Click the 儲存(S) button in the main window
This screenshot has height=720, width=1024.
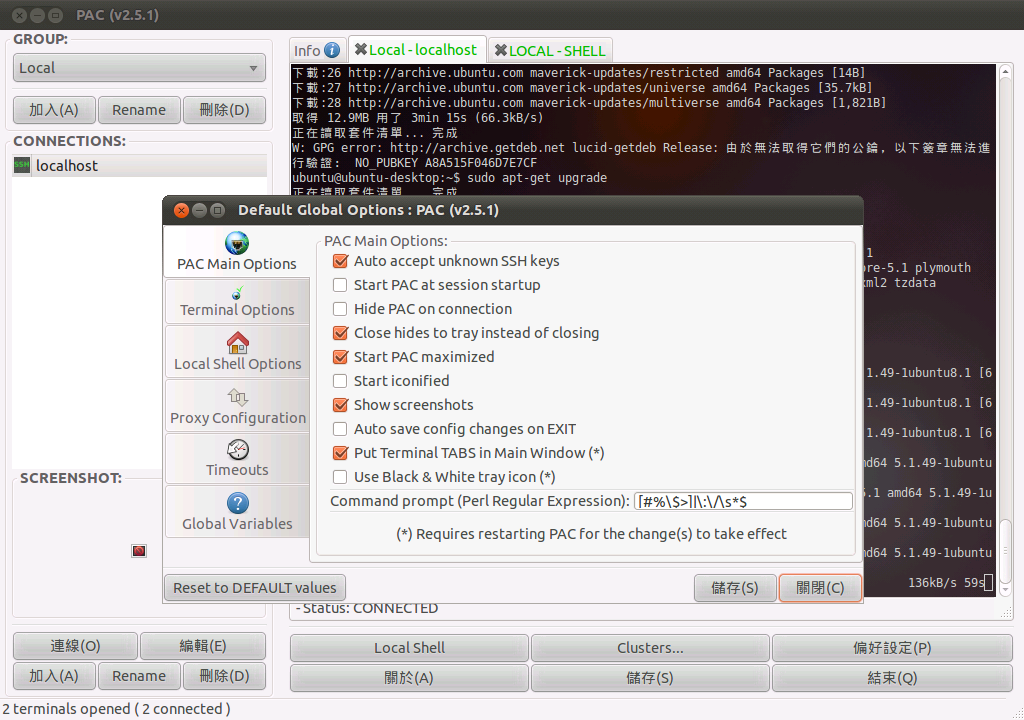[650, 678]
